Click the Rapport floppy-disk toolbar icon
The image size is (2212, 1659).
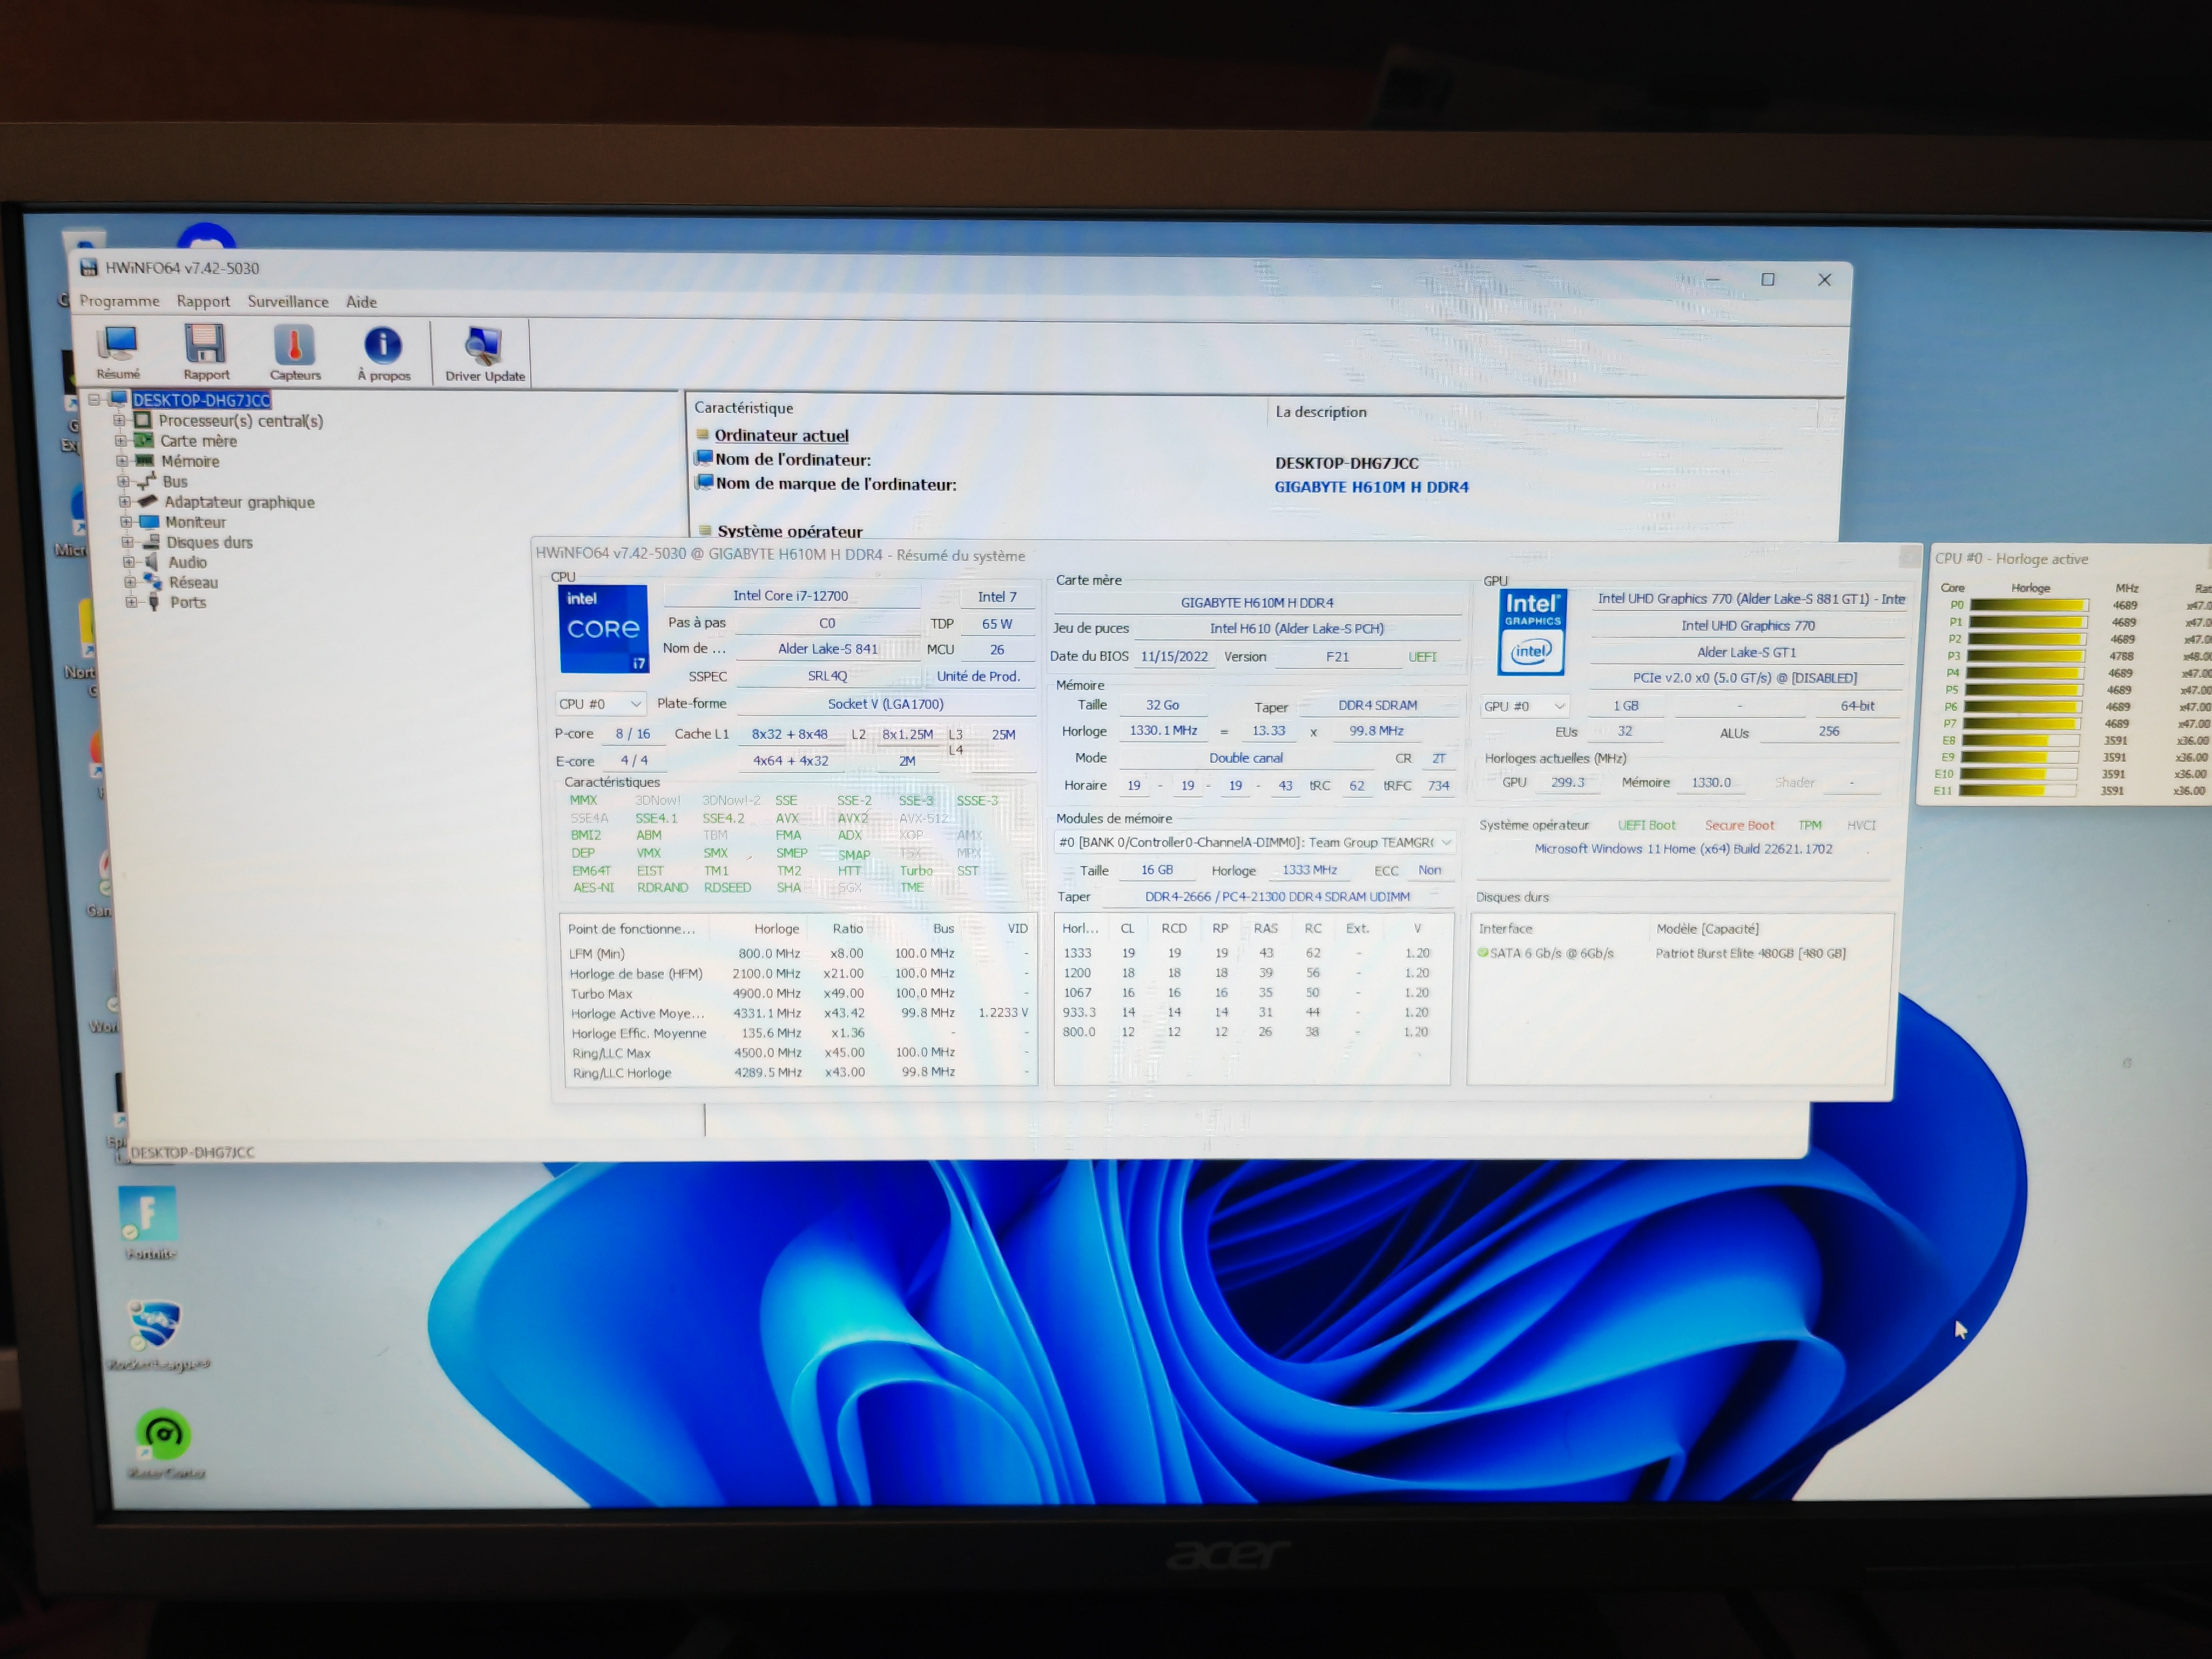point(206,352)
